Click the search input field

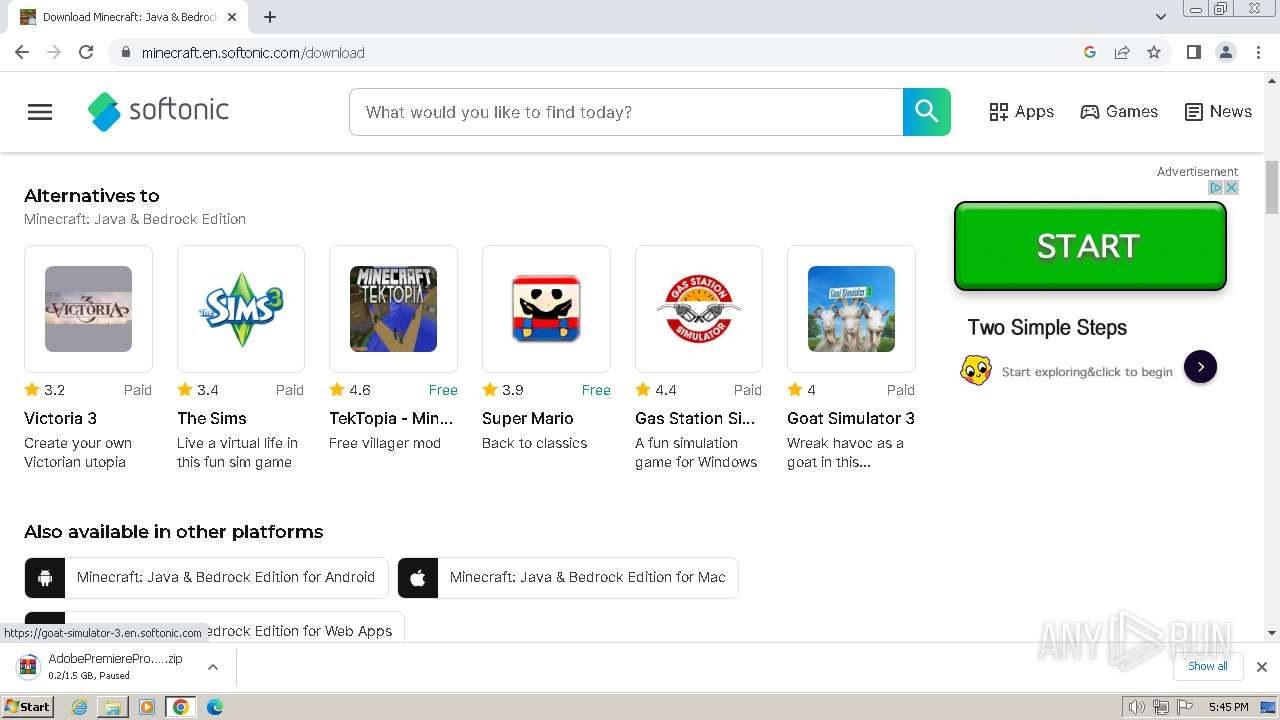click(x=626, y=112)
